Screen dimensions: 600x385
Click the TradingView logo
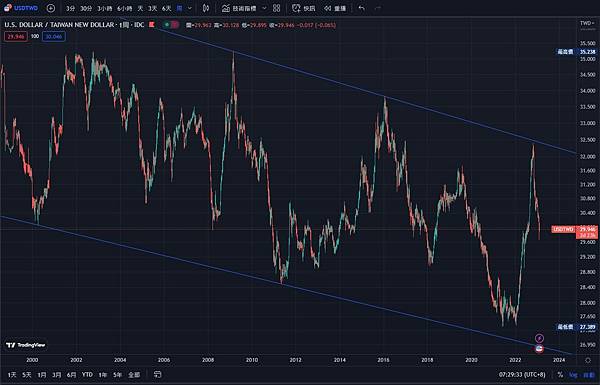click(26, 345)
